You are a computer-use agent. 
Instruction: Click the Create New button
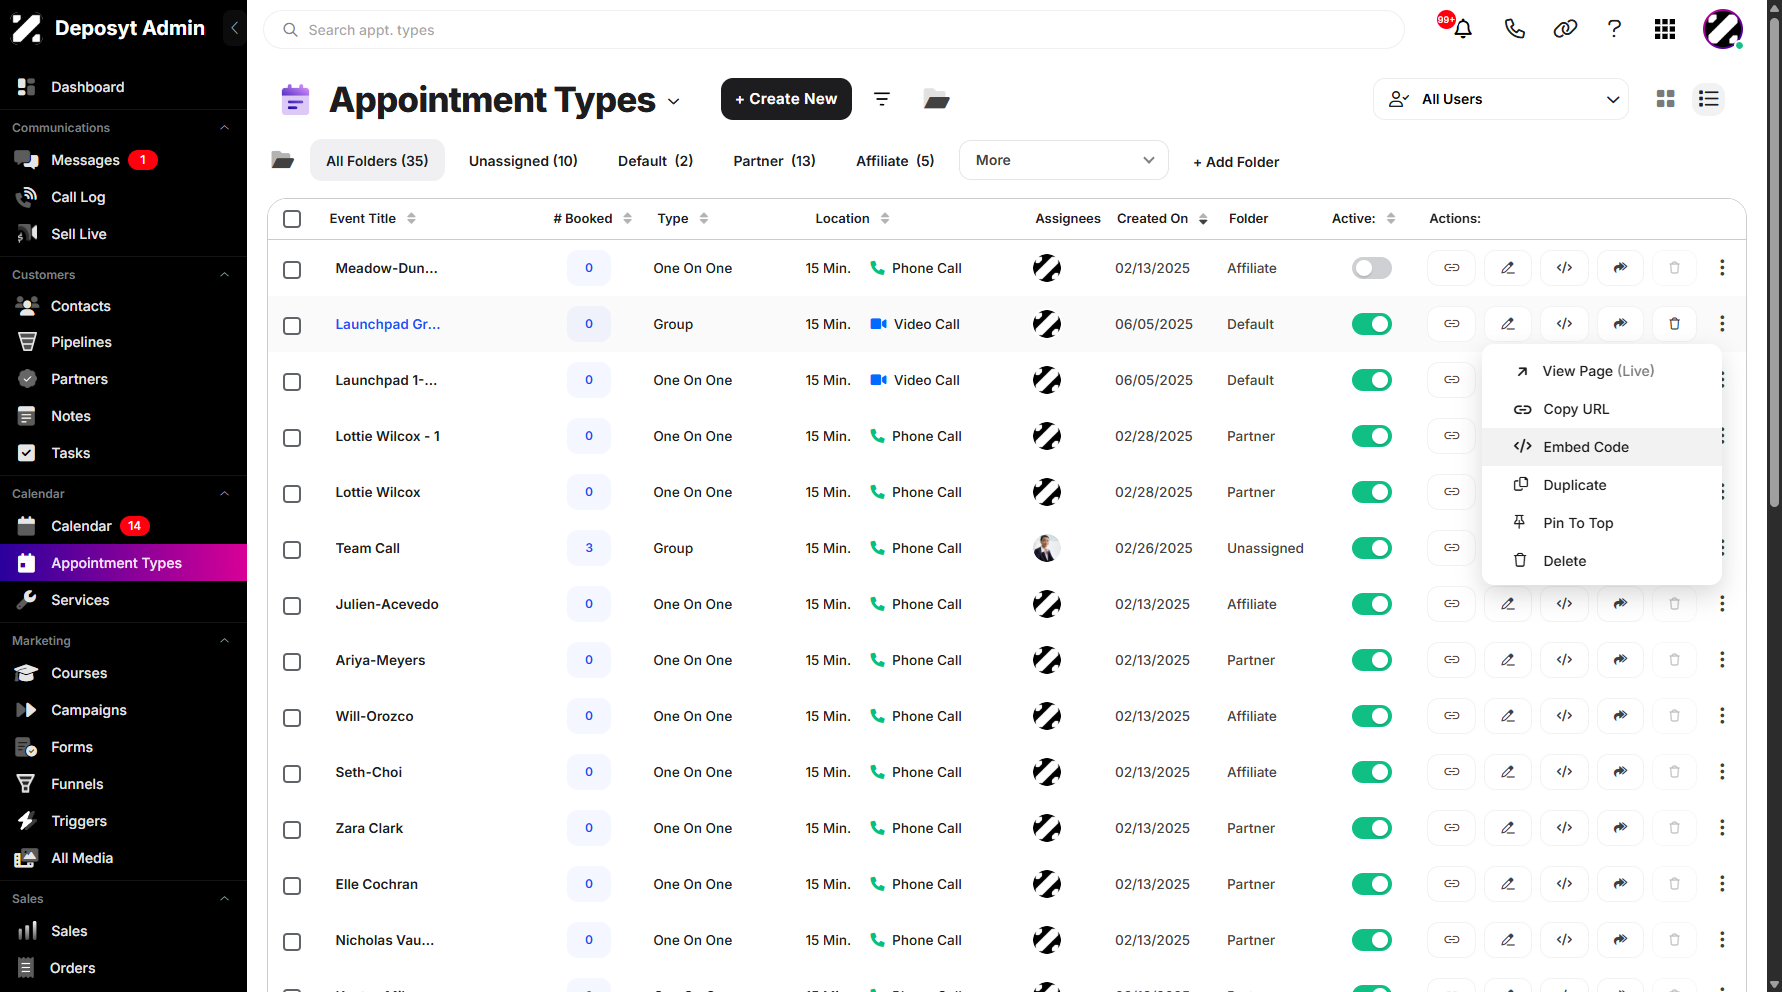(x=786, y=99)
